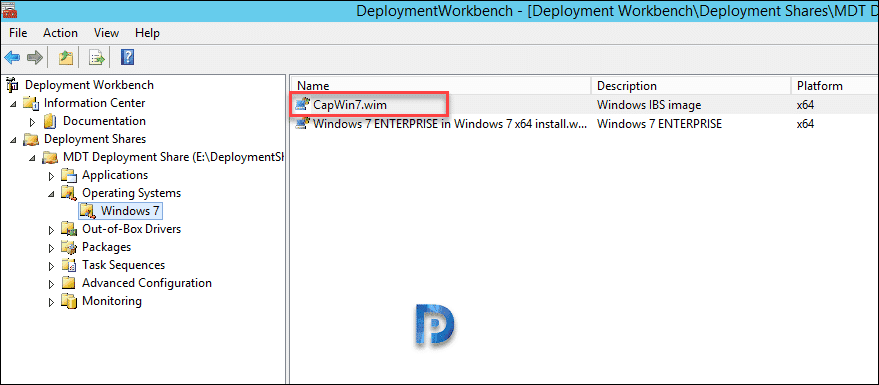879x385 pixels.
Task: Select Windows 7 ENTERPRISE install.wim entry
Action: click(x=450, y=123)
